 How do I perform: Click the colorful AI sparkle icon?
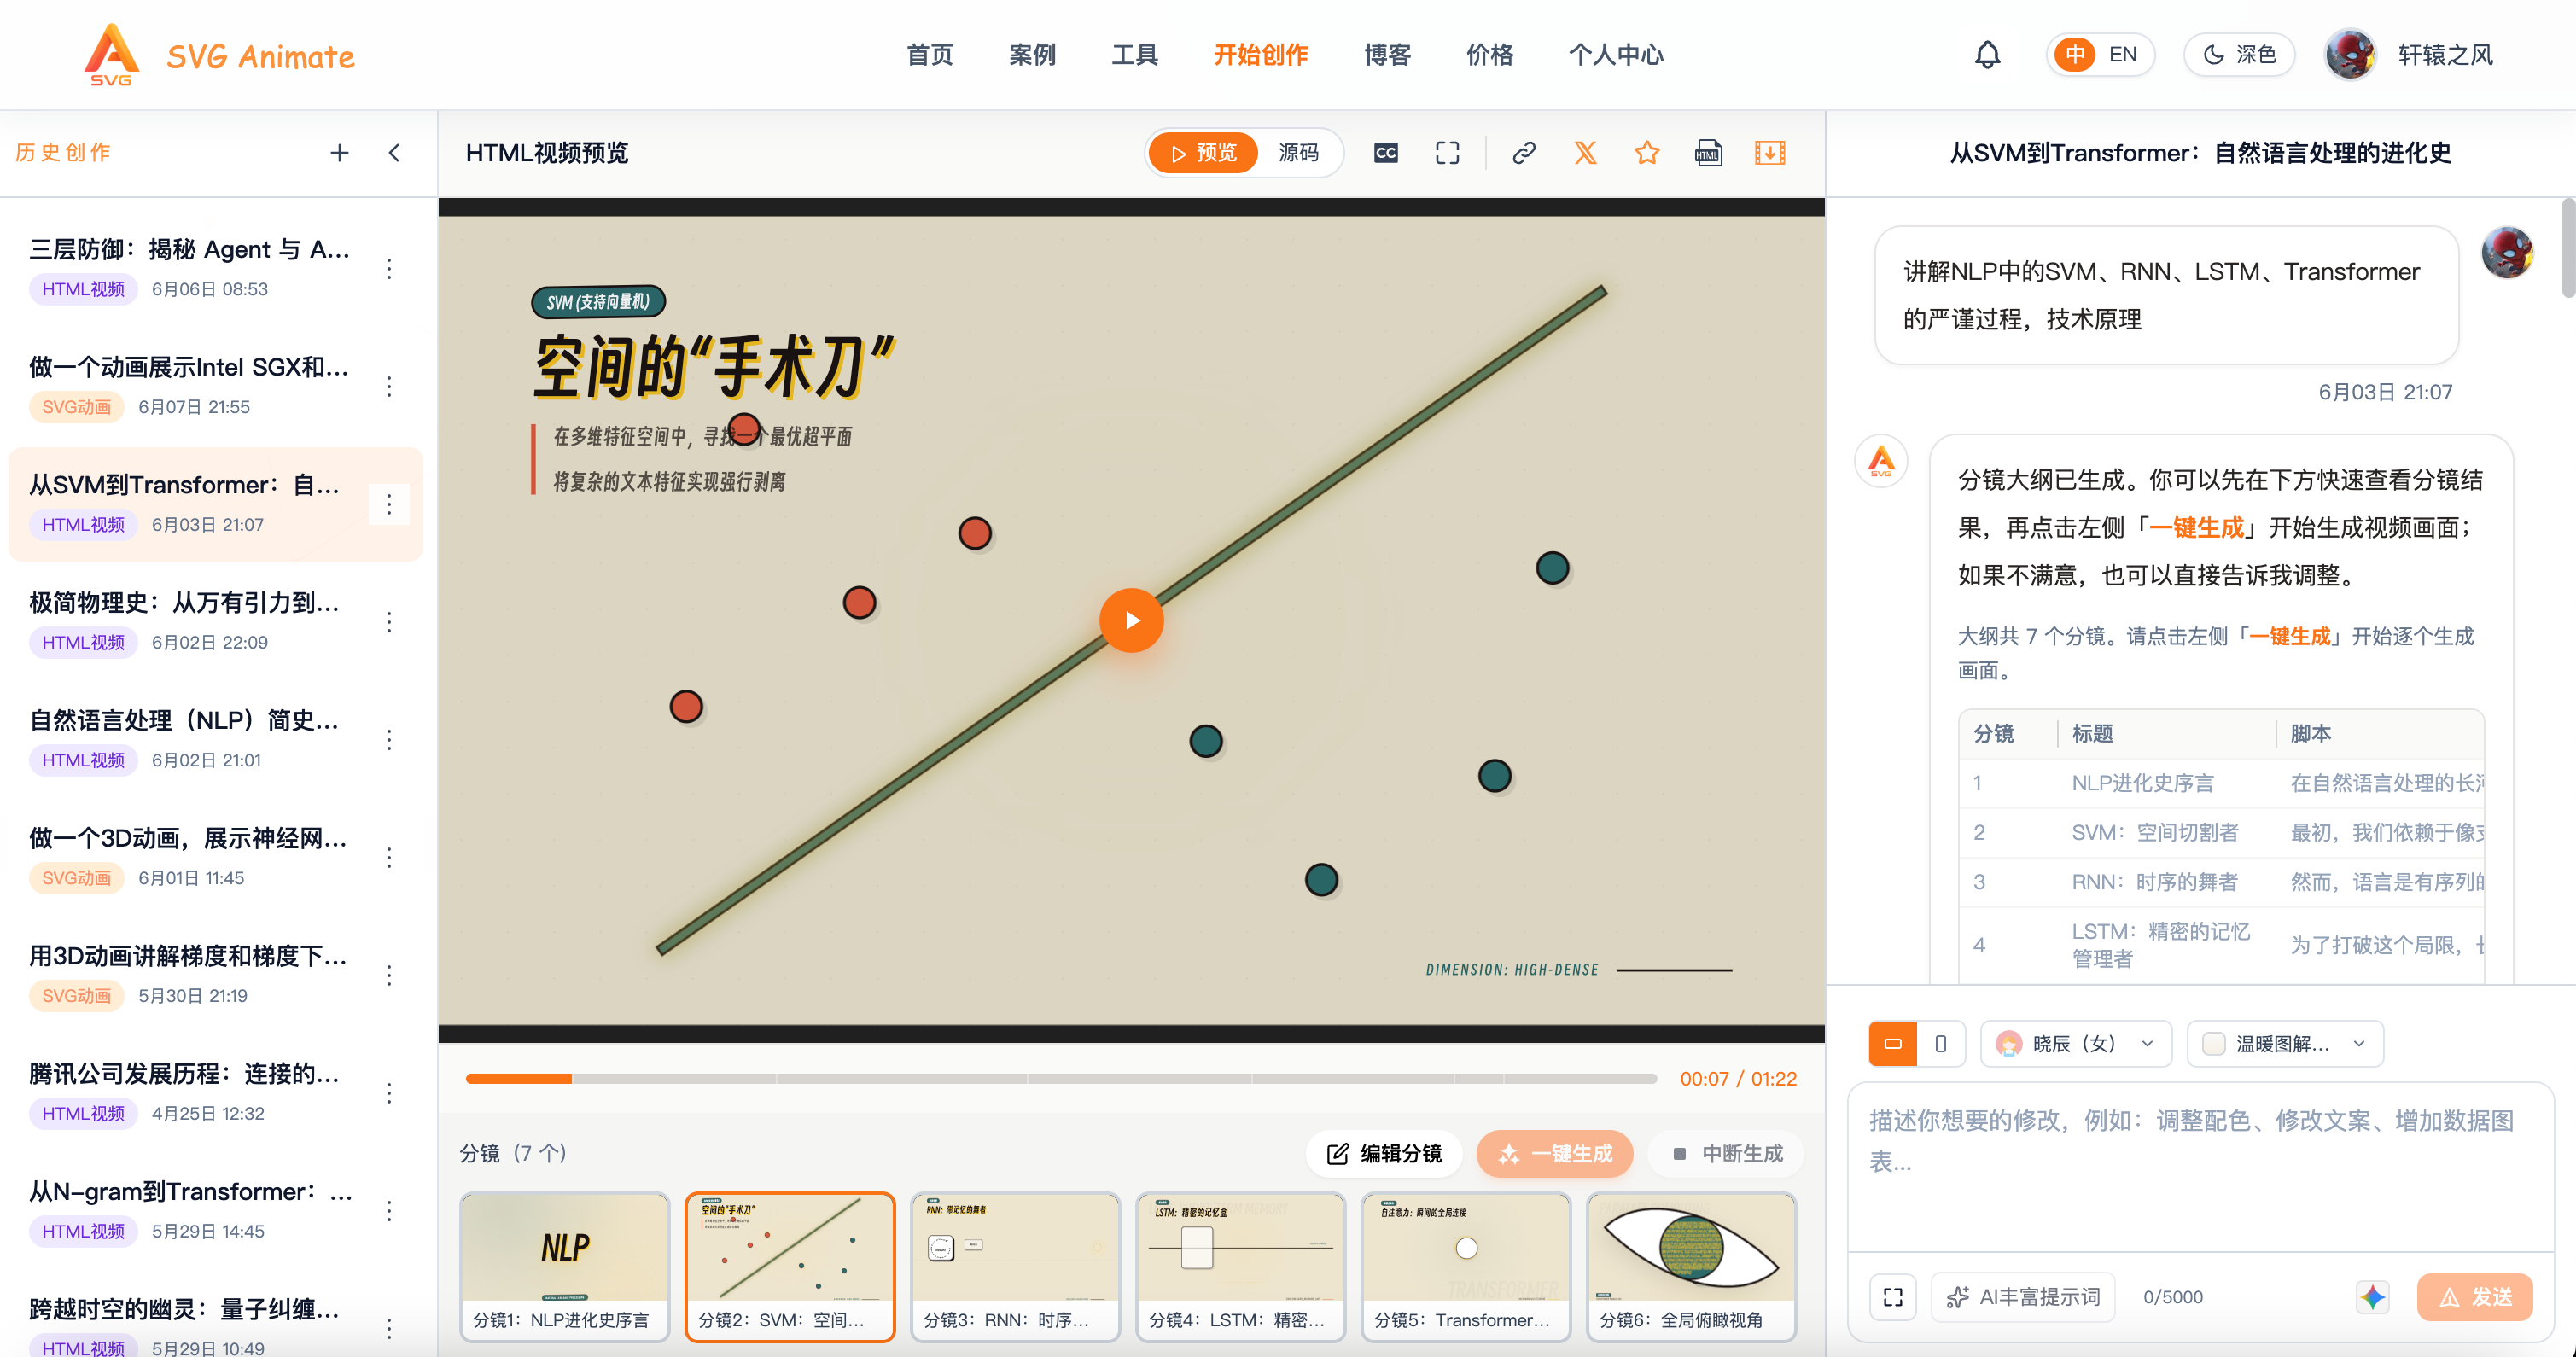pos(2373,1297)
